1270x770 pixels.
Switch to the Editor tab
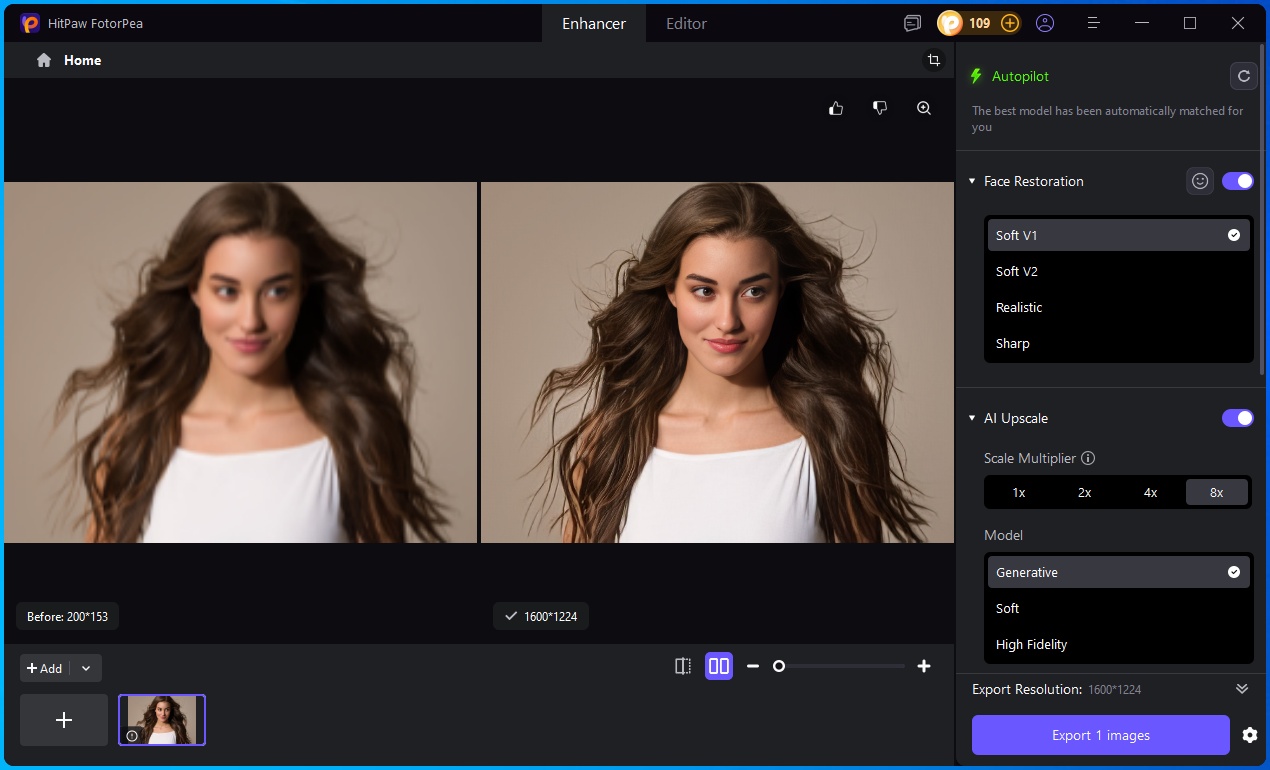(x=686, y=23)
